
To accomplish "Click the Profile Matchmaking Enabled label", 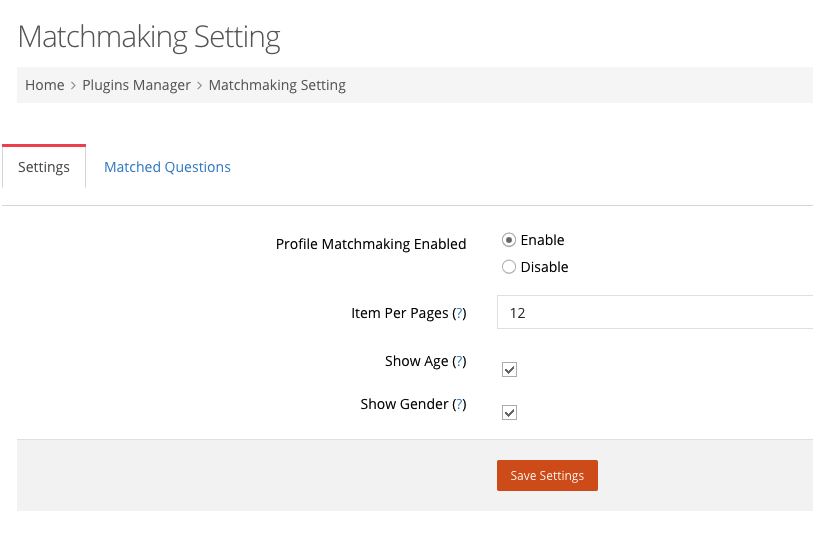I will (371, 244).
